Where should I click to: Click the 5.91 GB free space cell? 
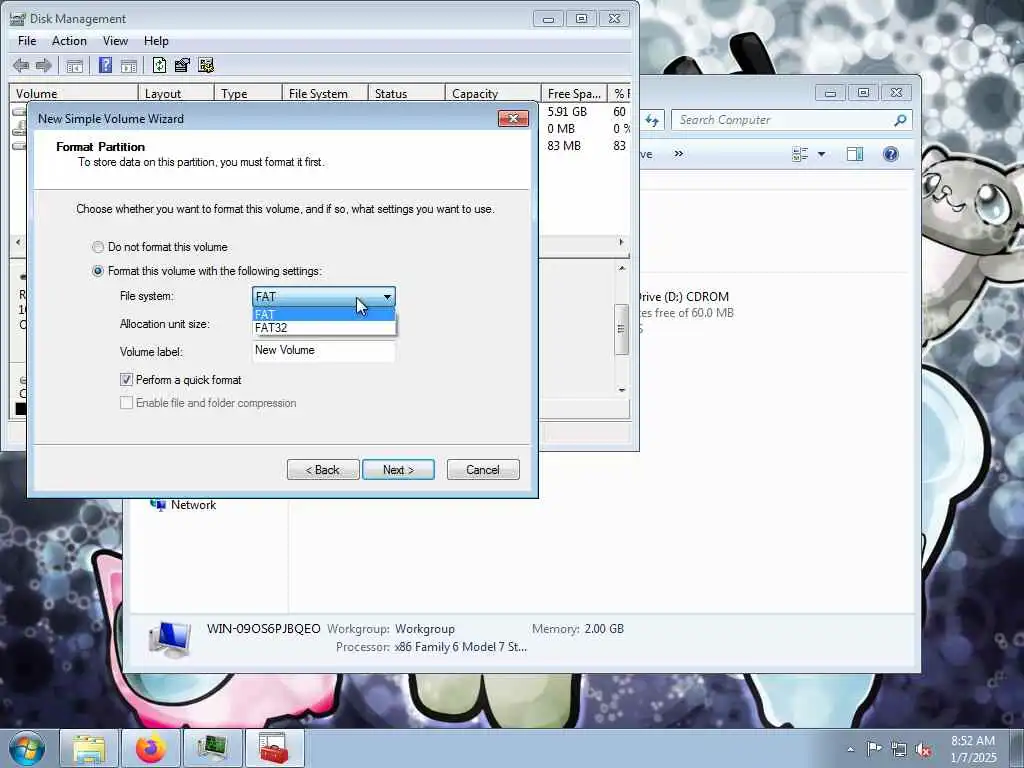tap(567, 112)
